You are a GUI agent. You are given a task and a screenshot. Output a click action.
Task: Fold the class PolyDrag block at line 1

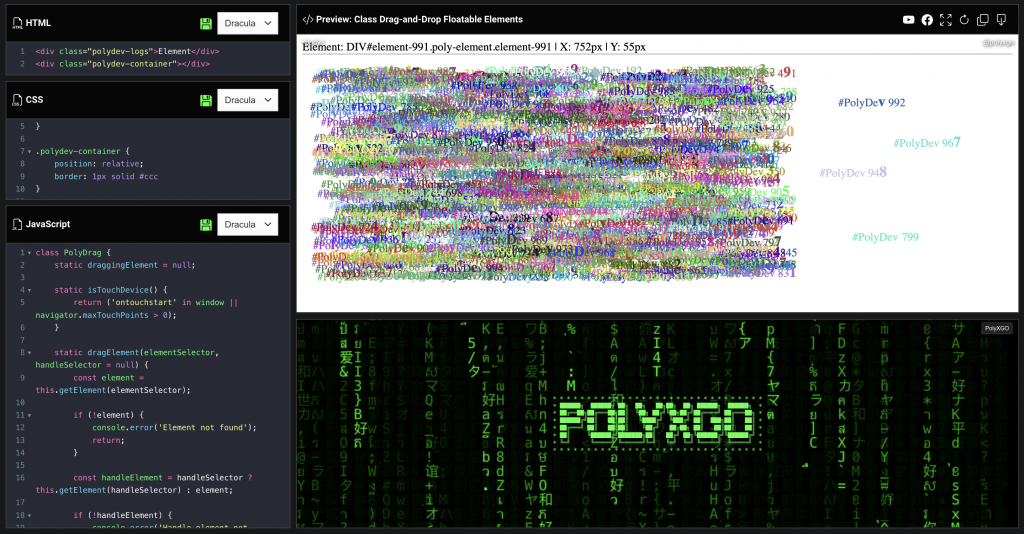[29, 253]
